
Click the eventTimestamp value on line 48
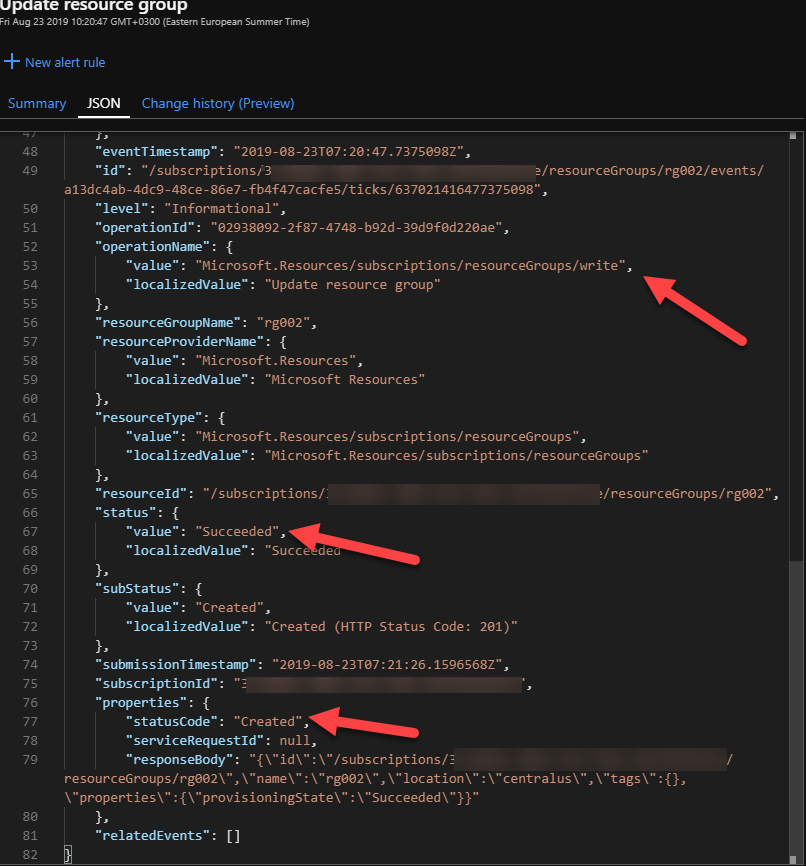tap(351, 152)
